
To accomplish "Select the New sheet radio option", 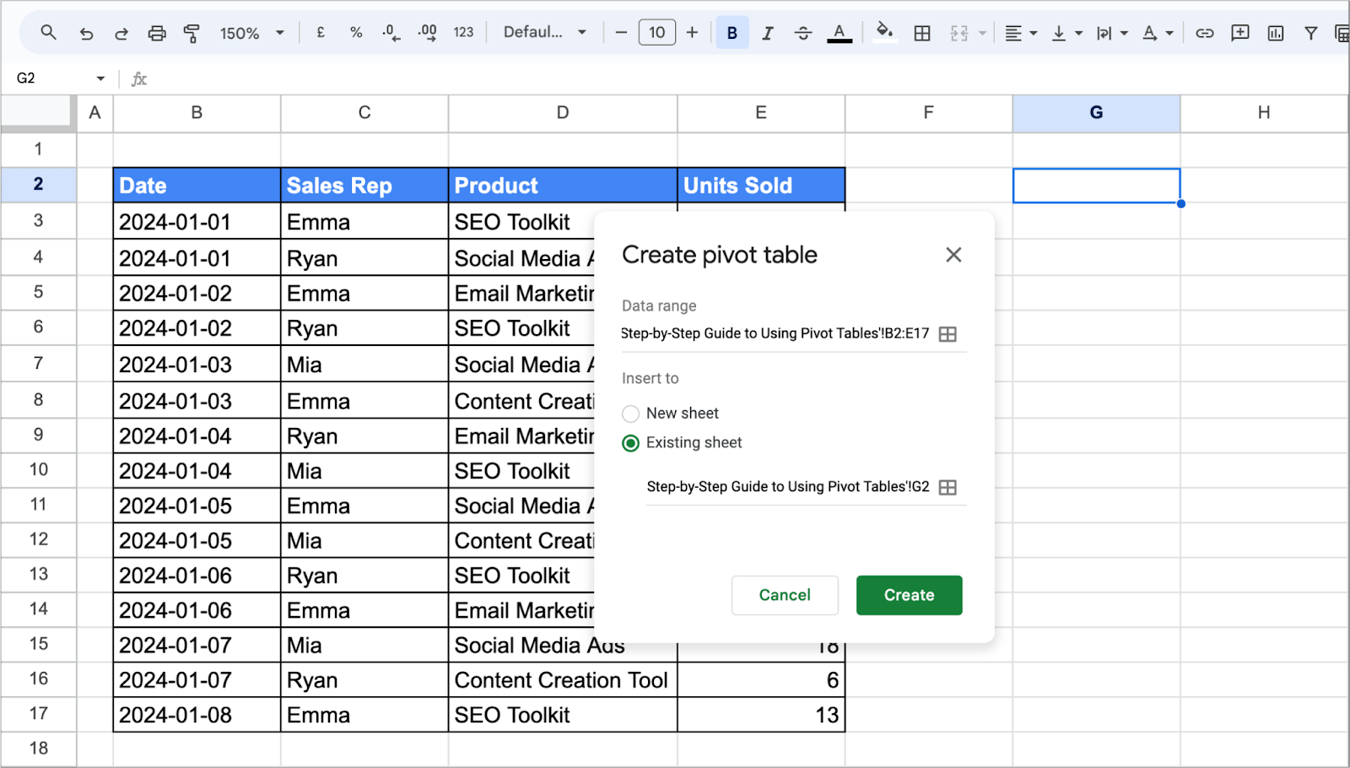I will click(x=631, y=413).
